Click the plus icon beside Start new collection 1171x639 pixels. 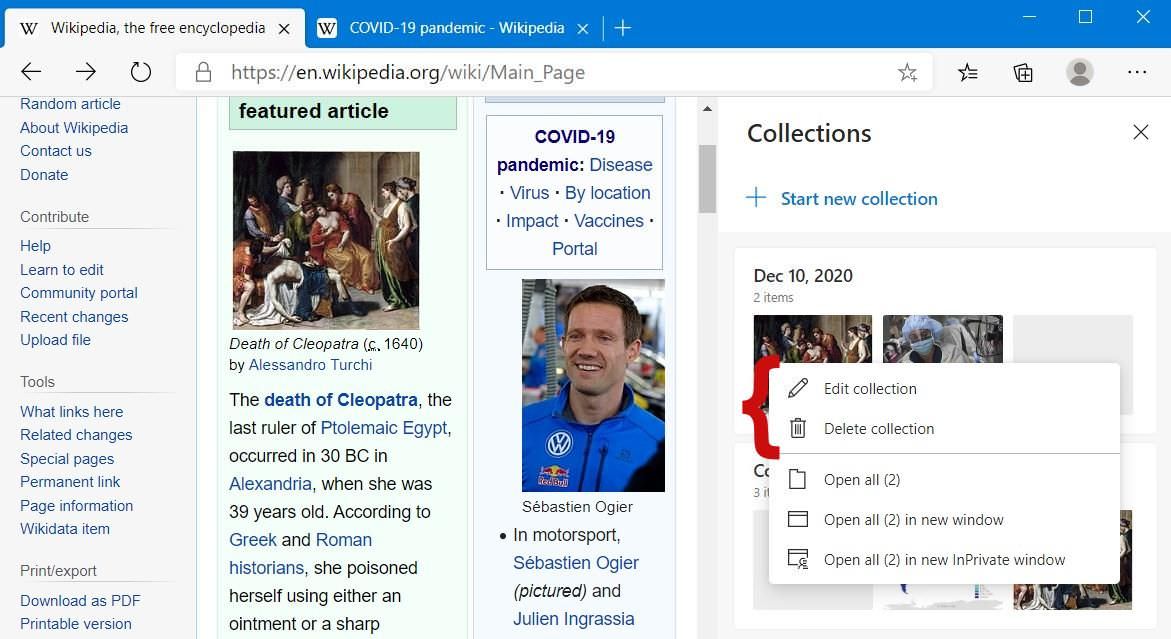coord(756,198)
